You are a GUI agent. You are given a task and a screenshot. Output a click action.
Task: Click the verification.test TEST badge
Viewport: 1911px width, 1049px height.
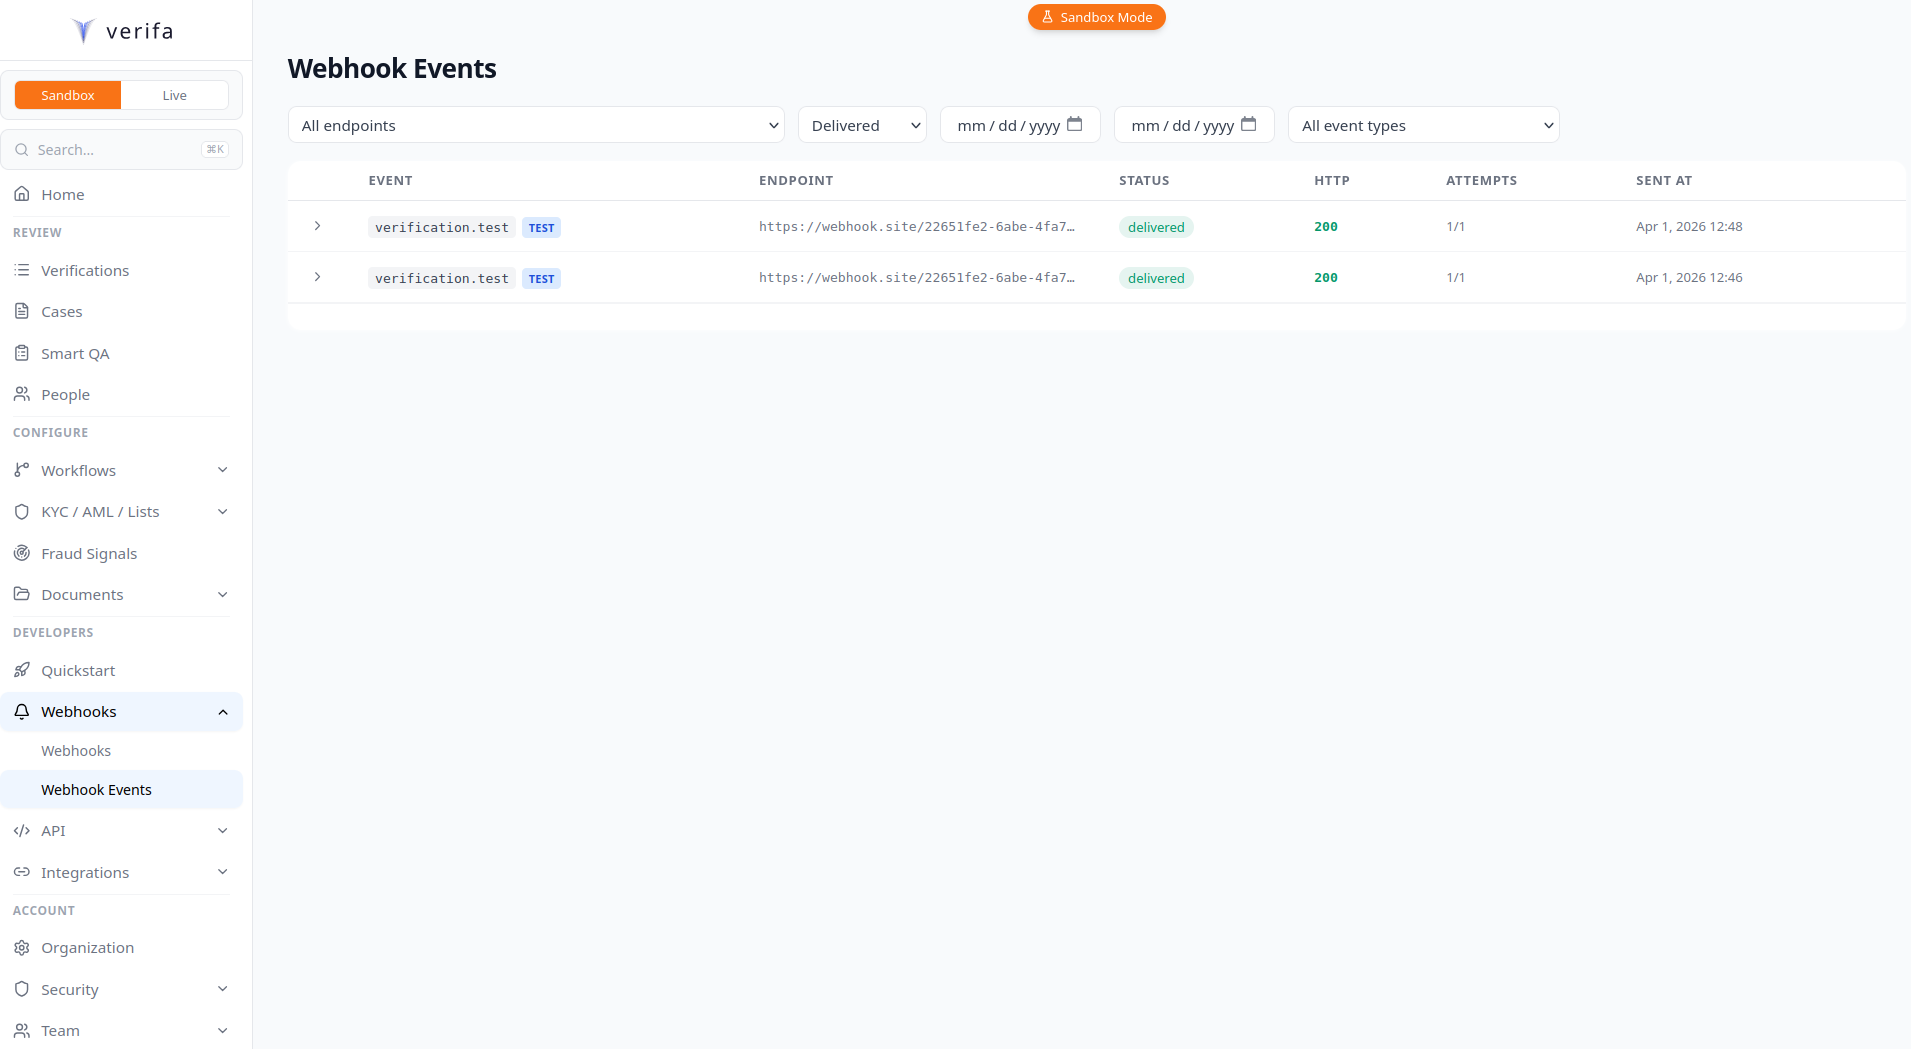540,227
